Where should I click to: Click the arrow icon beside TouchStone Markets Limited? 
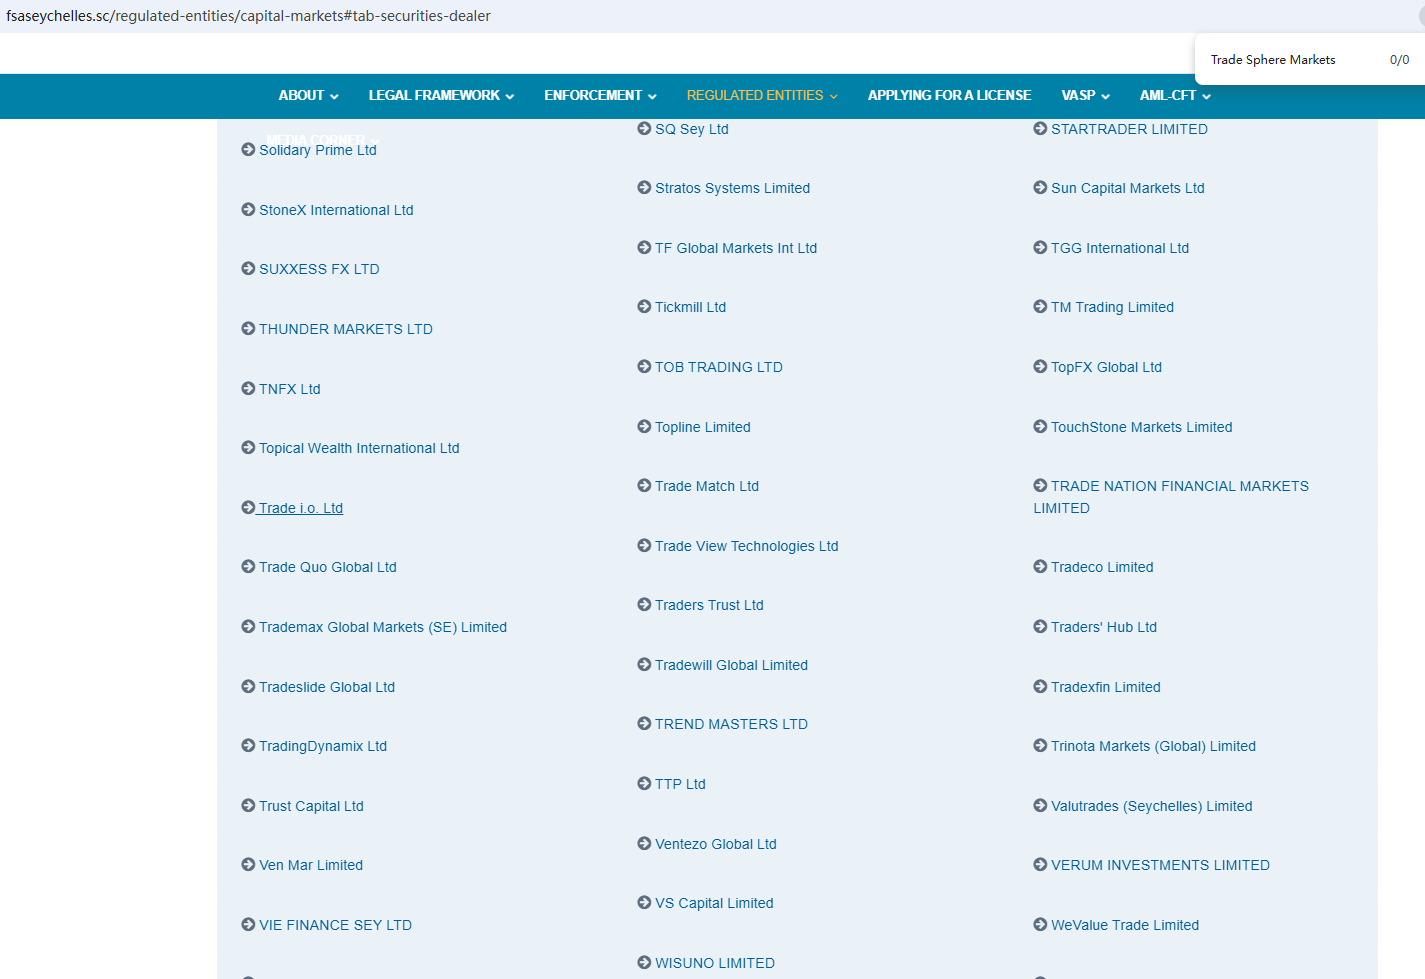point(1040,426)
